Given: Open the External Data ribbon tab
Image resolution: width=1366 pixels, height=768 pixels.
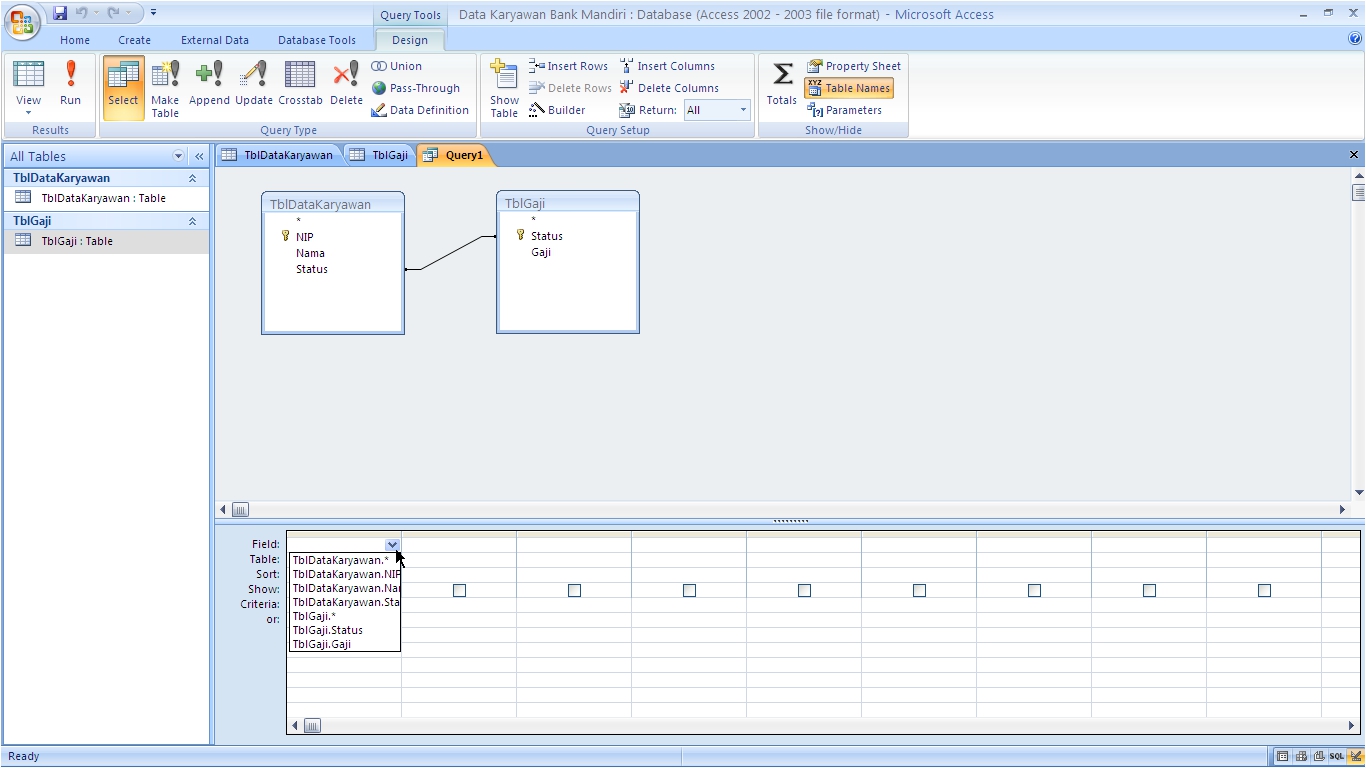Looking at the screenshot, I should (215, 40).
